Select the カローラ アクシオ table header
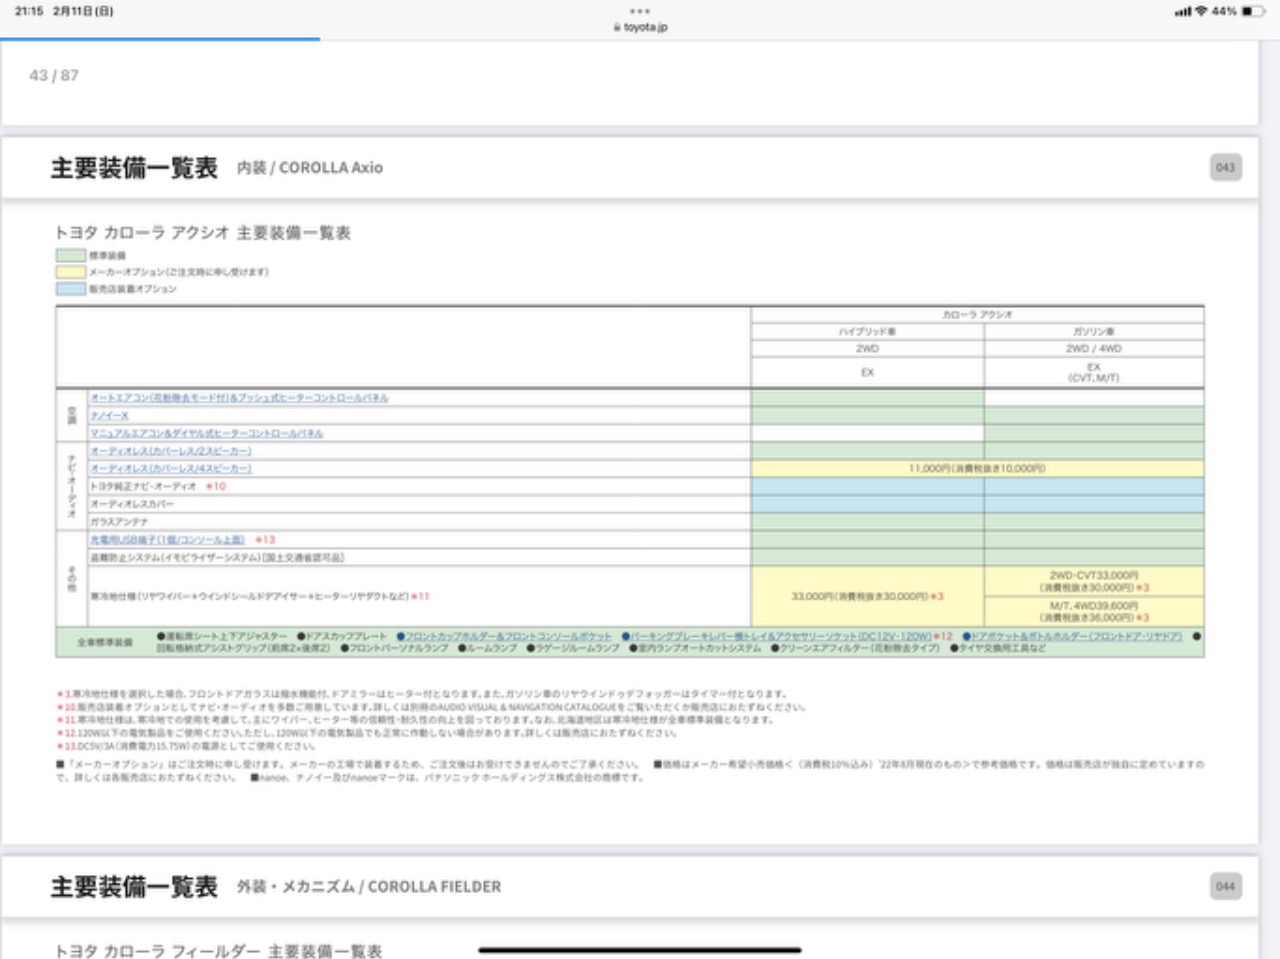1280x959 pixels. 977,314
